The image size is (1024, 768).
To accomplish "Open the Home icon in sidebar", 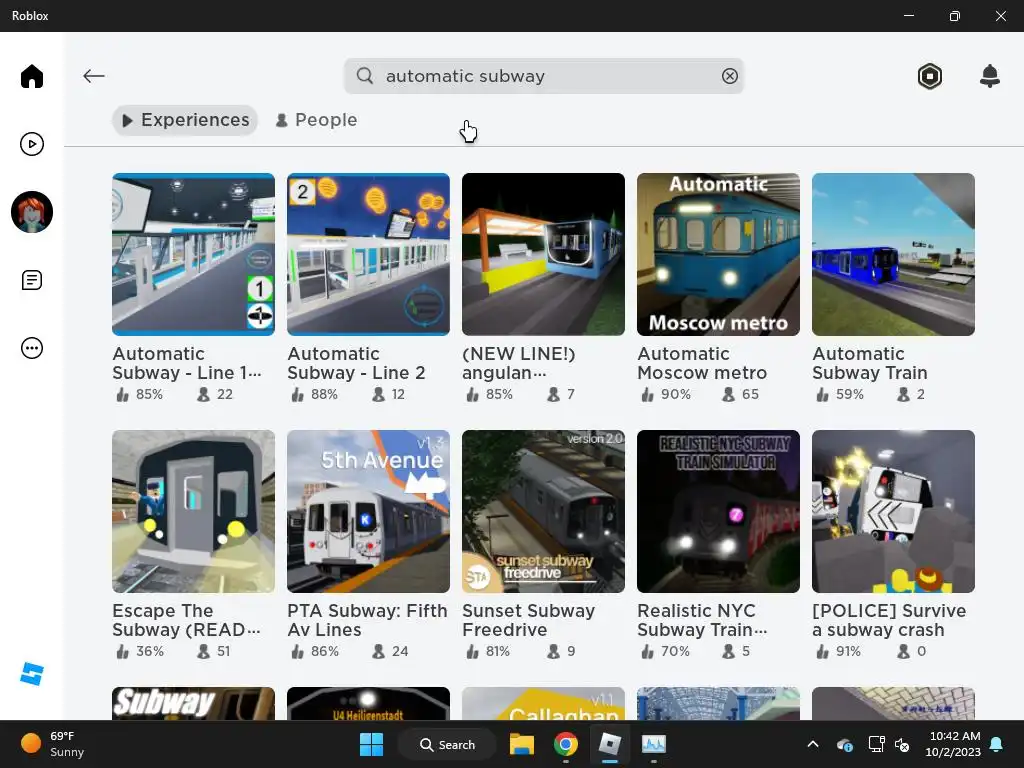I will tap(31, 76).
